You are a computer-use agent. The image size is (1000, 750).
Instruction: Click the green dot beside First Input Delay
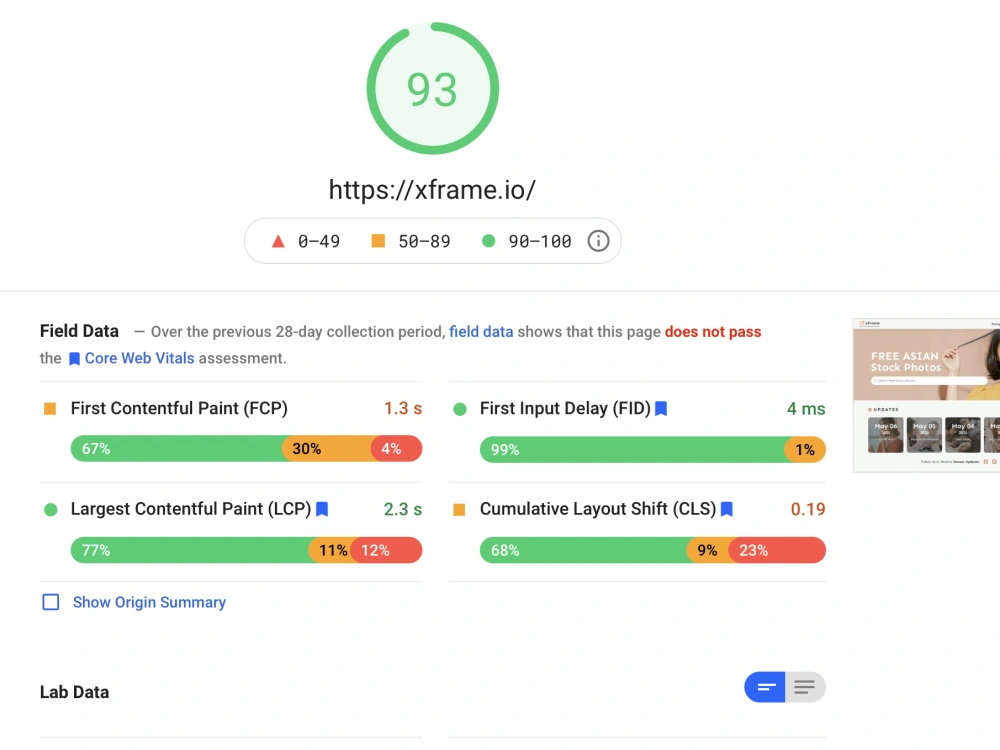click(460, 409)
